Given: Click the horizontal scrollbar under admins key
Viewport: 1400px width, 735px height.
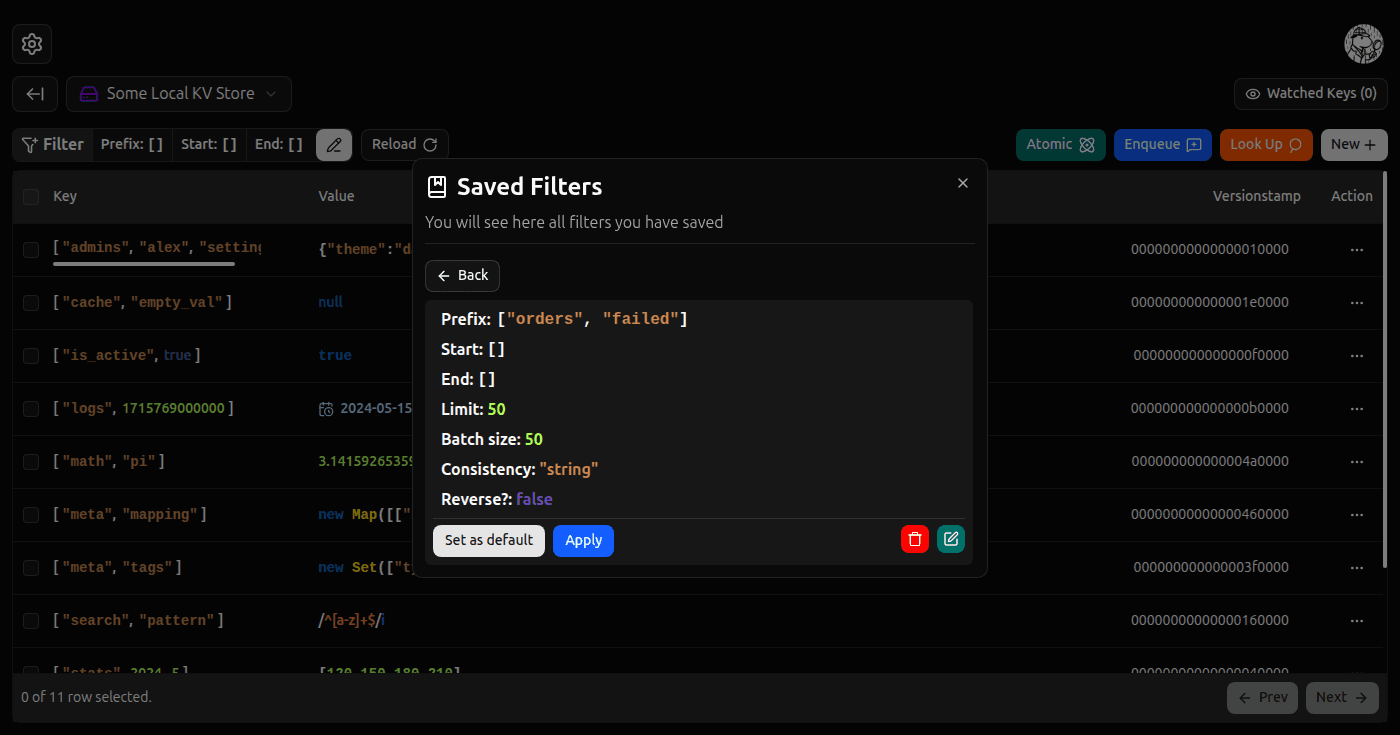Looking at the screenshot, I should [144, 264].
